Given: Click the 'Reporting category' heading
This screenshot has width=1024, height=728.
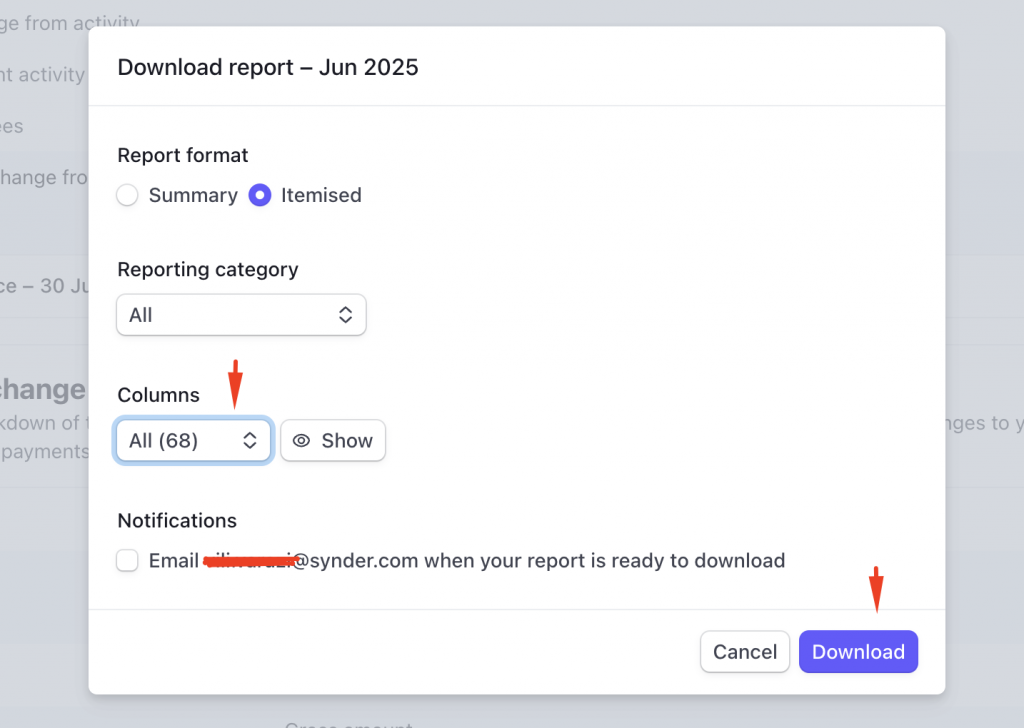Looking at the screenshot, I should [x=208, y=269].
